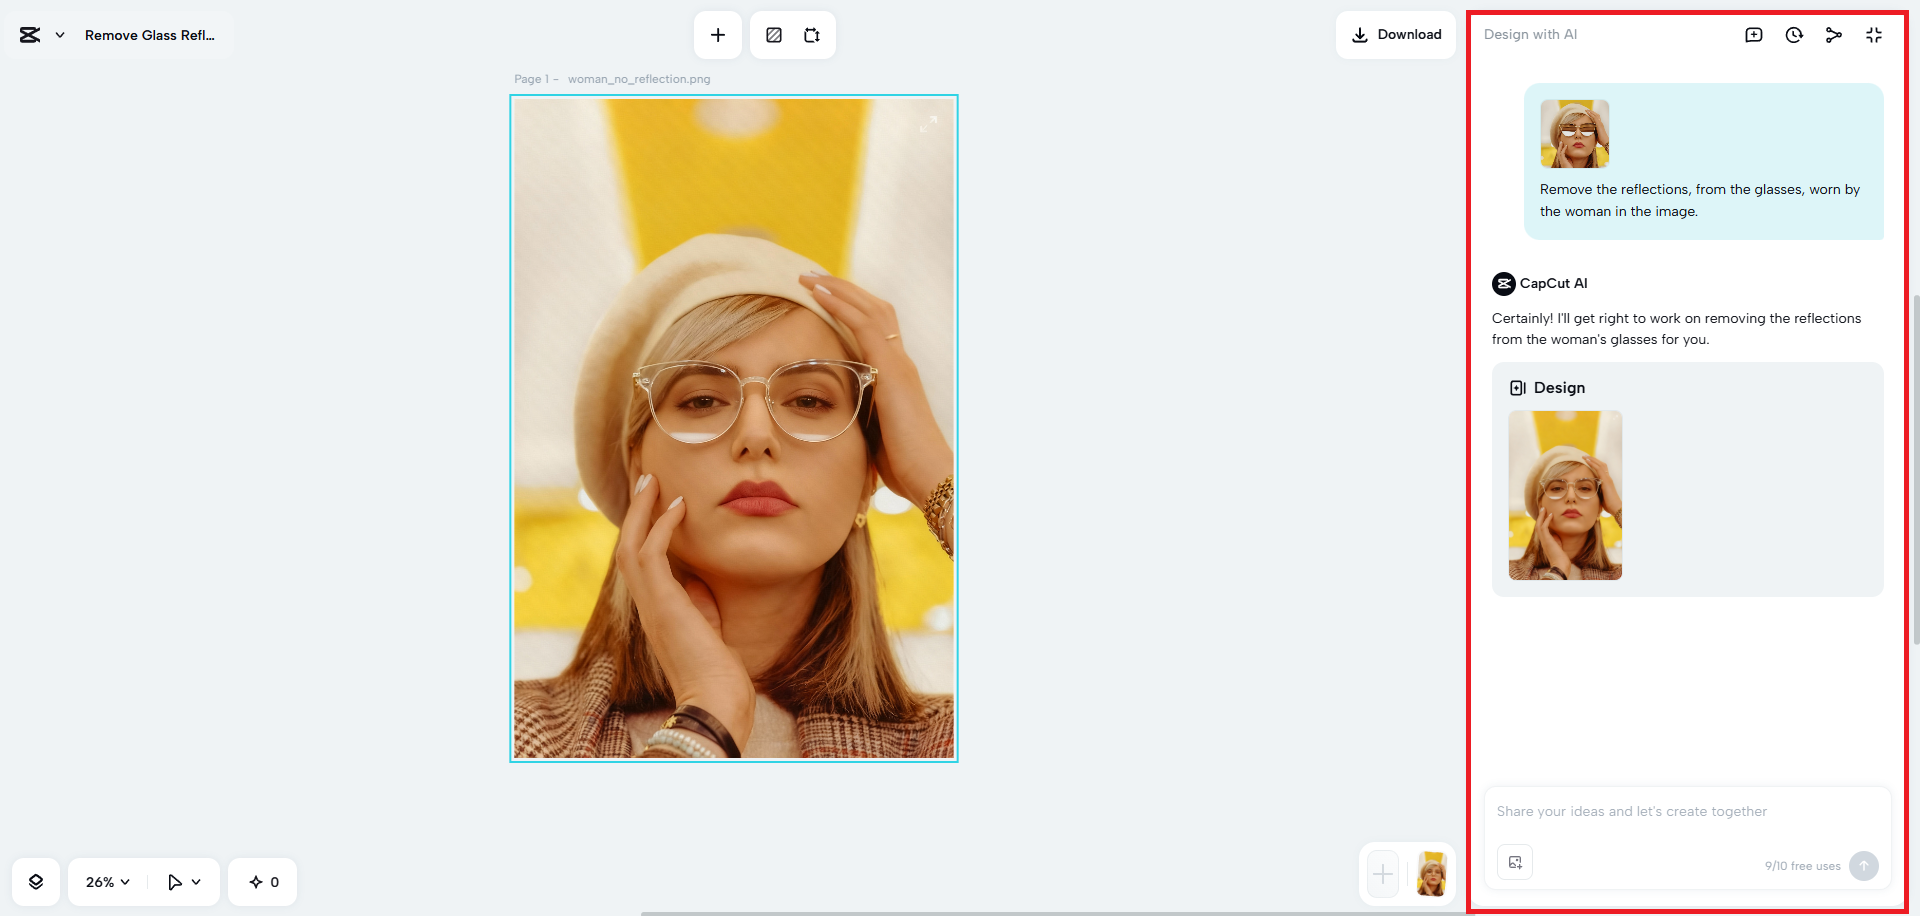
Task: Download the edited image
Action: pyautogui.click(x=1396, y=34)
